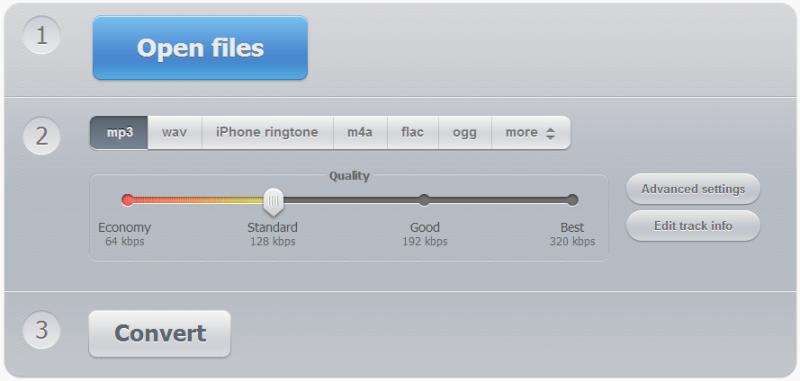Viewport: 800px width, 381px height.
Task: Select ogg as output format
Action: pos(465,133)
